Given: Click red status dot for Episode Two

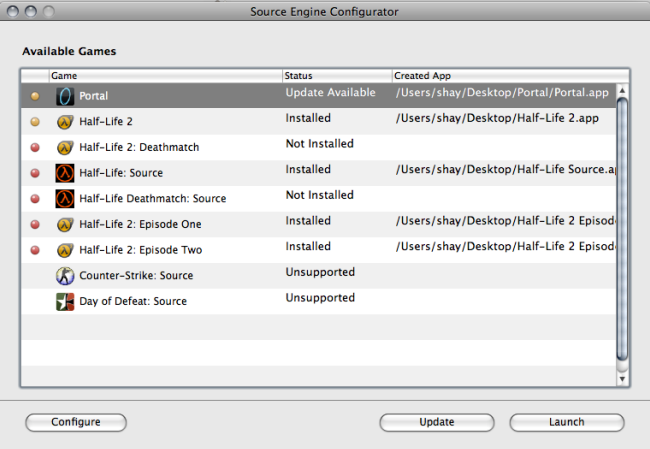Looking at the screenshot, I should 35,250.
